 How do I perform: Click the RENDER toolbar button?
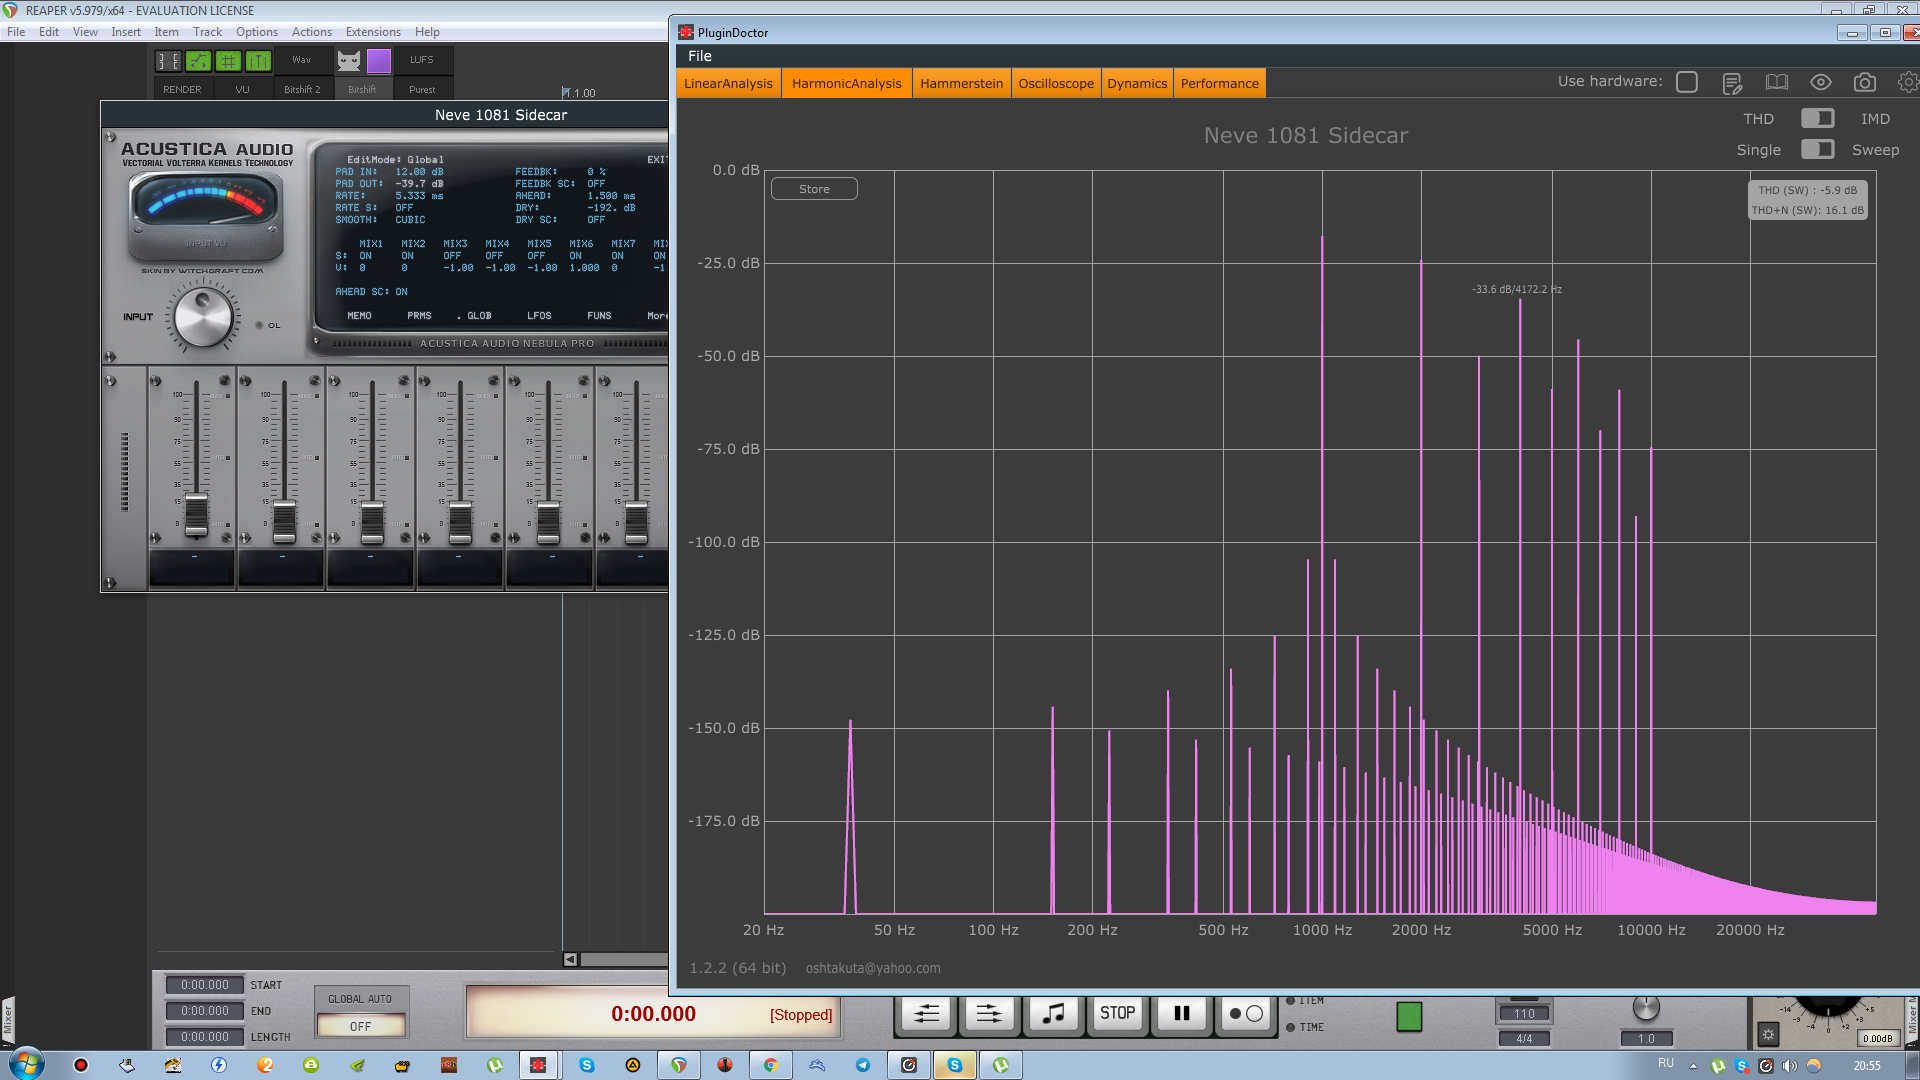coord(182,89)
